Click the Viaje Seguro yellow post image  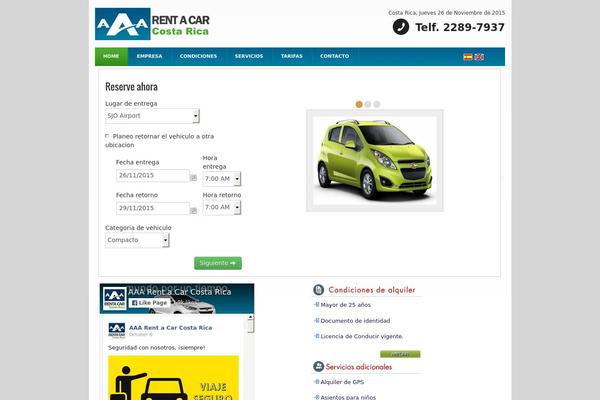[173, 378]
